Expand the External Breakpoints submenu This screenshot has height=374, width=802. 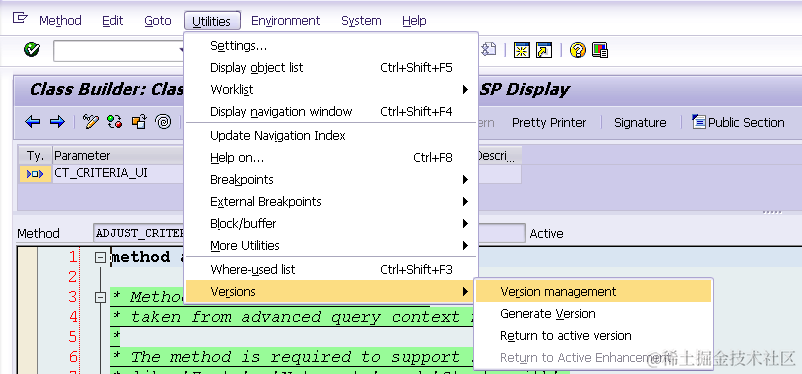tap(331, 202)
